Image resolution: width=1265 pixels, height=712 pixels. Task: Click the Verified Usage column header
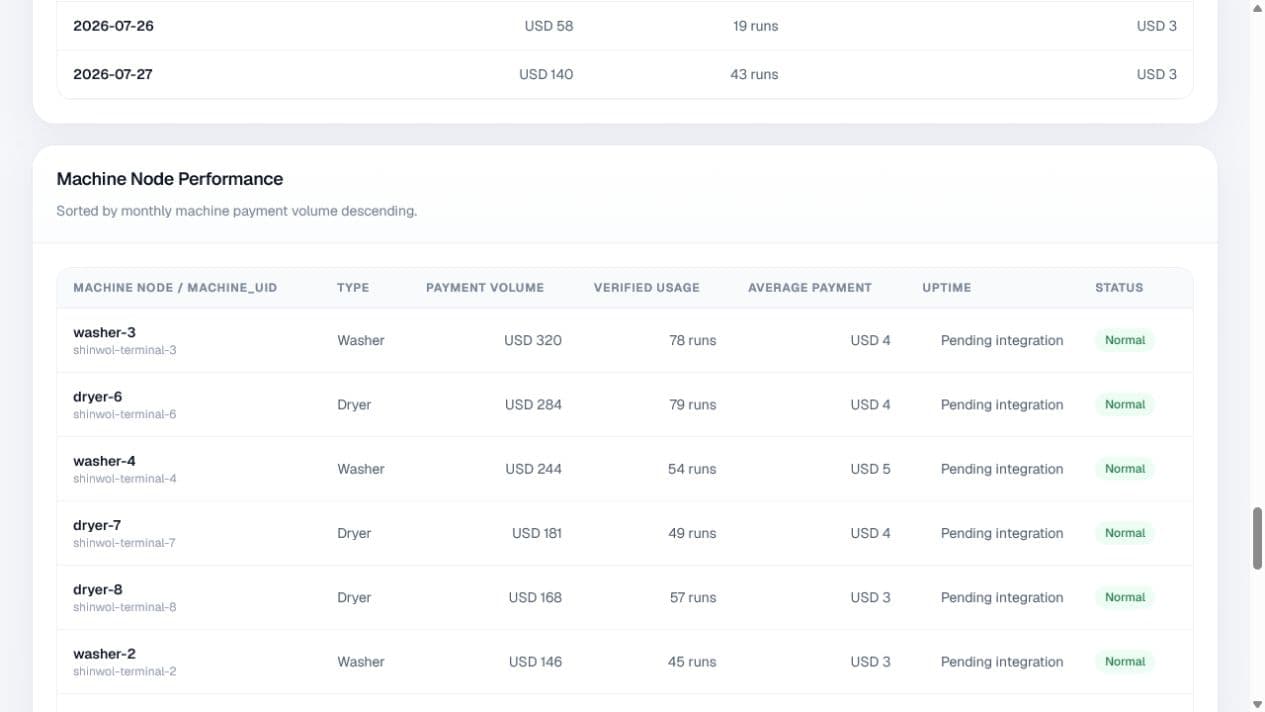[x=647, y=287]
